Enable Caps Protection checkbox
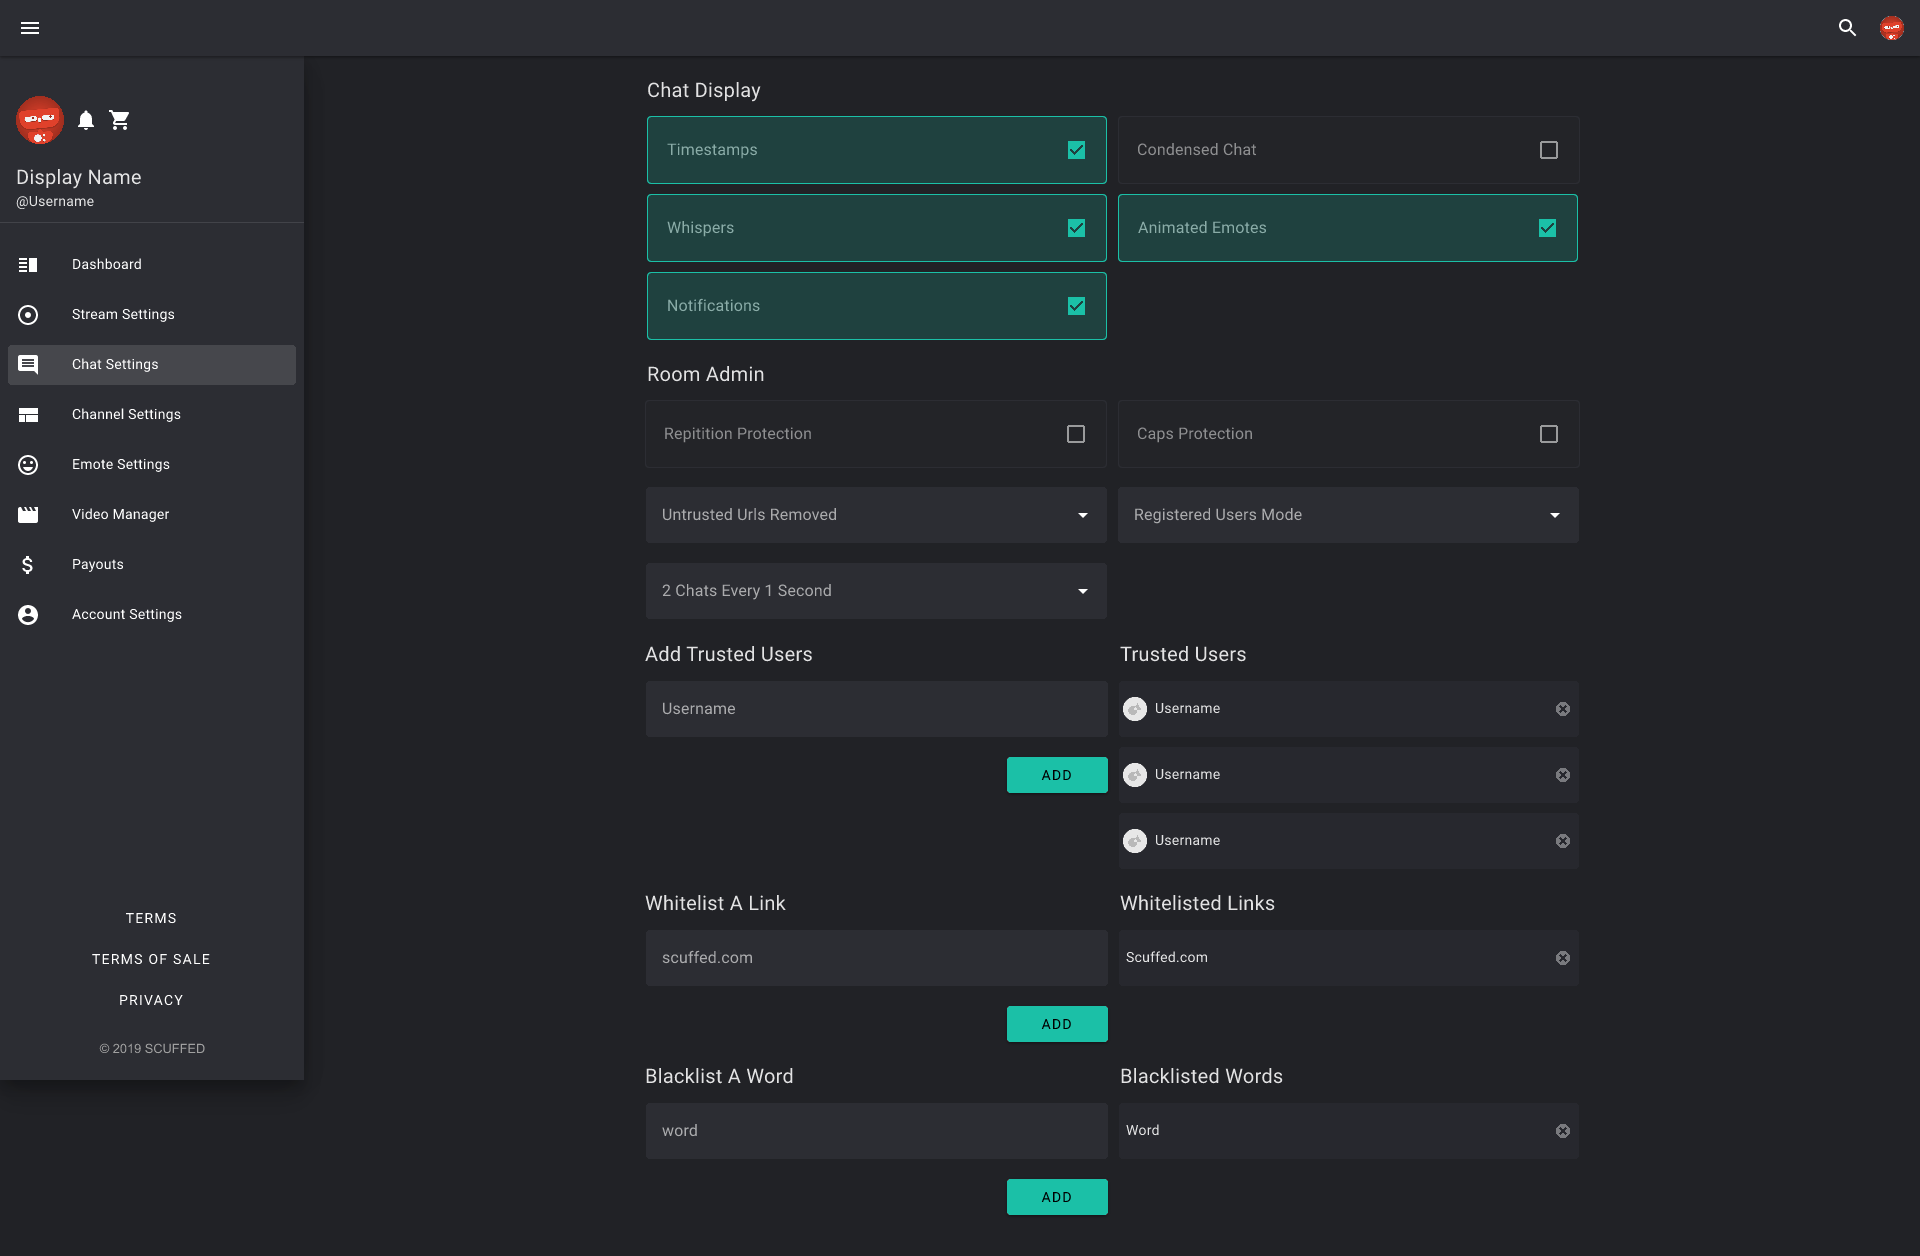 pos(1548,434)
